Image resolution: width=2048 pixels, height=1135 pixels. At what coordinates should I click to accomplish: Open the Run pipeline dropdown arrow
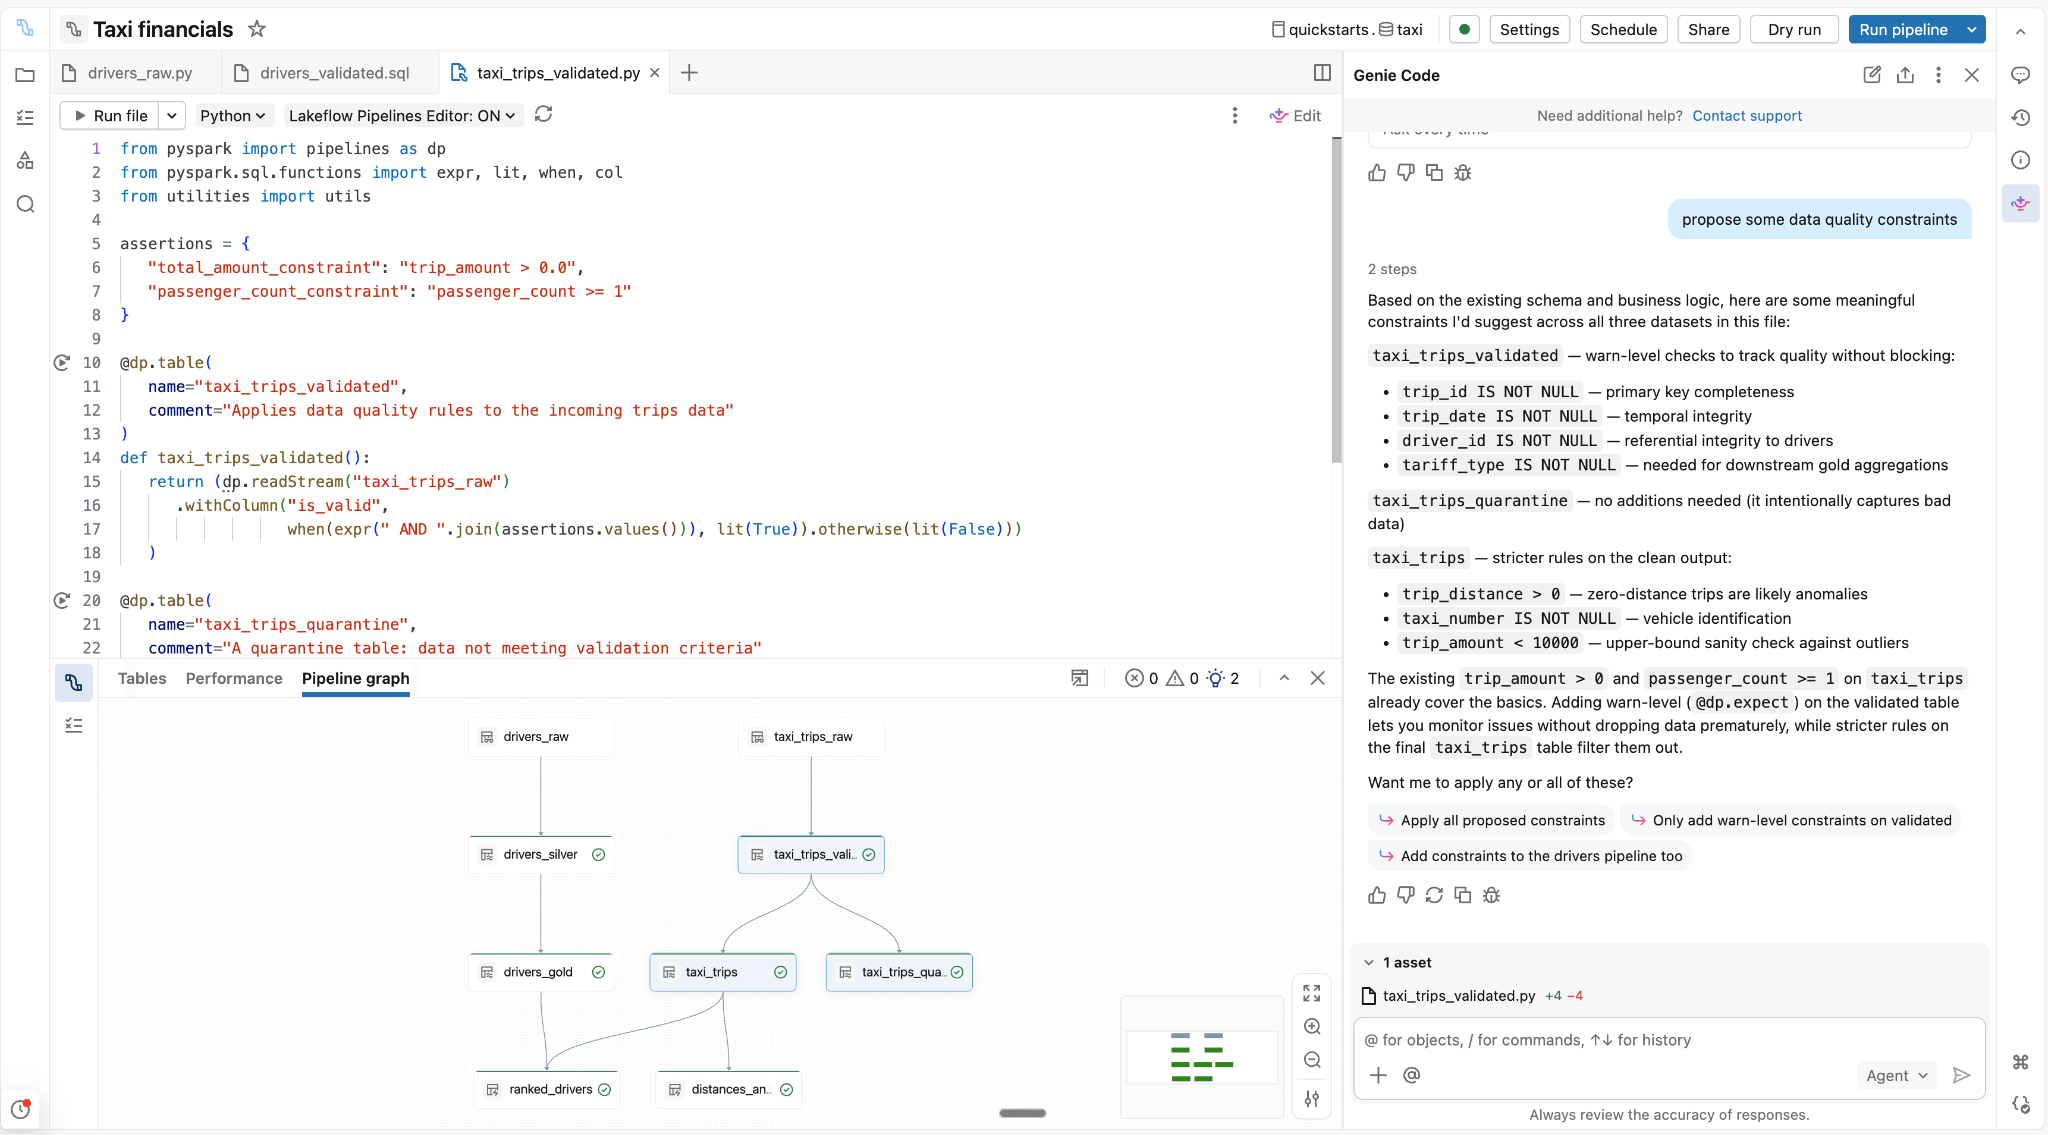1971,30
